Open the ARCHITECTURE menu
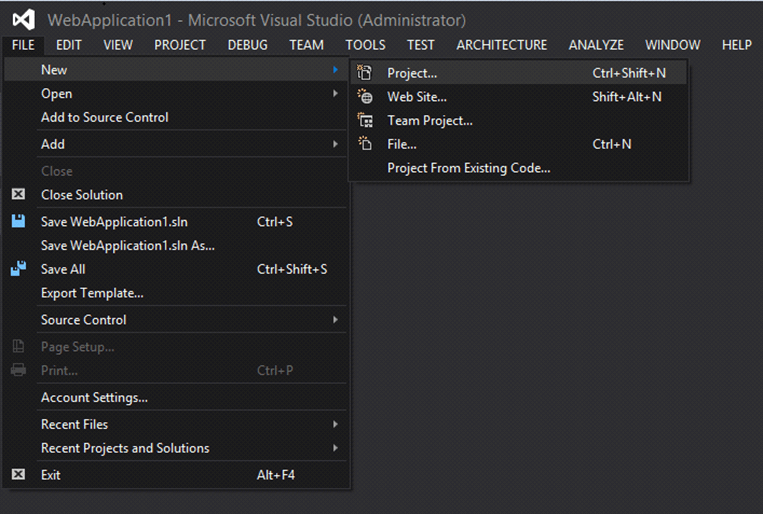The image size is (763, 514). coord(502,45)
